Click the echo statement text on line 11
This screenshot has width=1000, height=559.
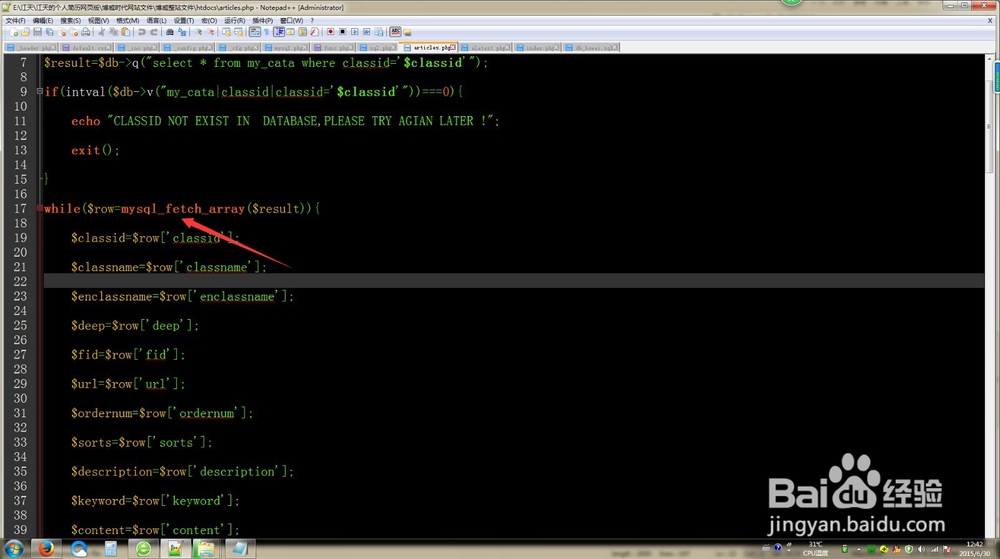tap(285, 120)
